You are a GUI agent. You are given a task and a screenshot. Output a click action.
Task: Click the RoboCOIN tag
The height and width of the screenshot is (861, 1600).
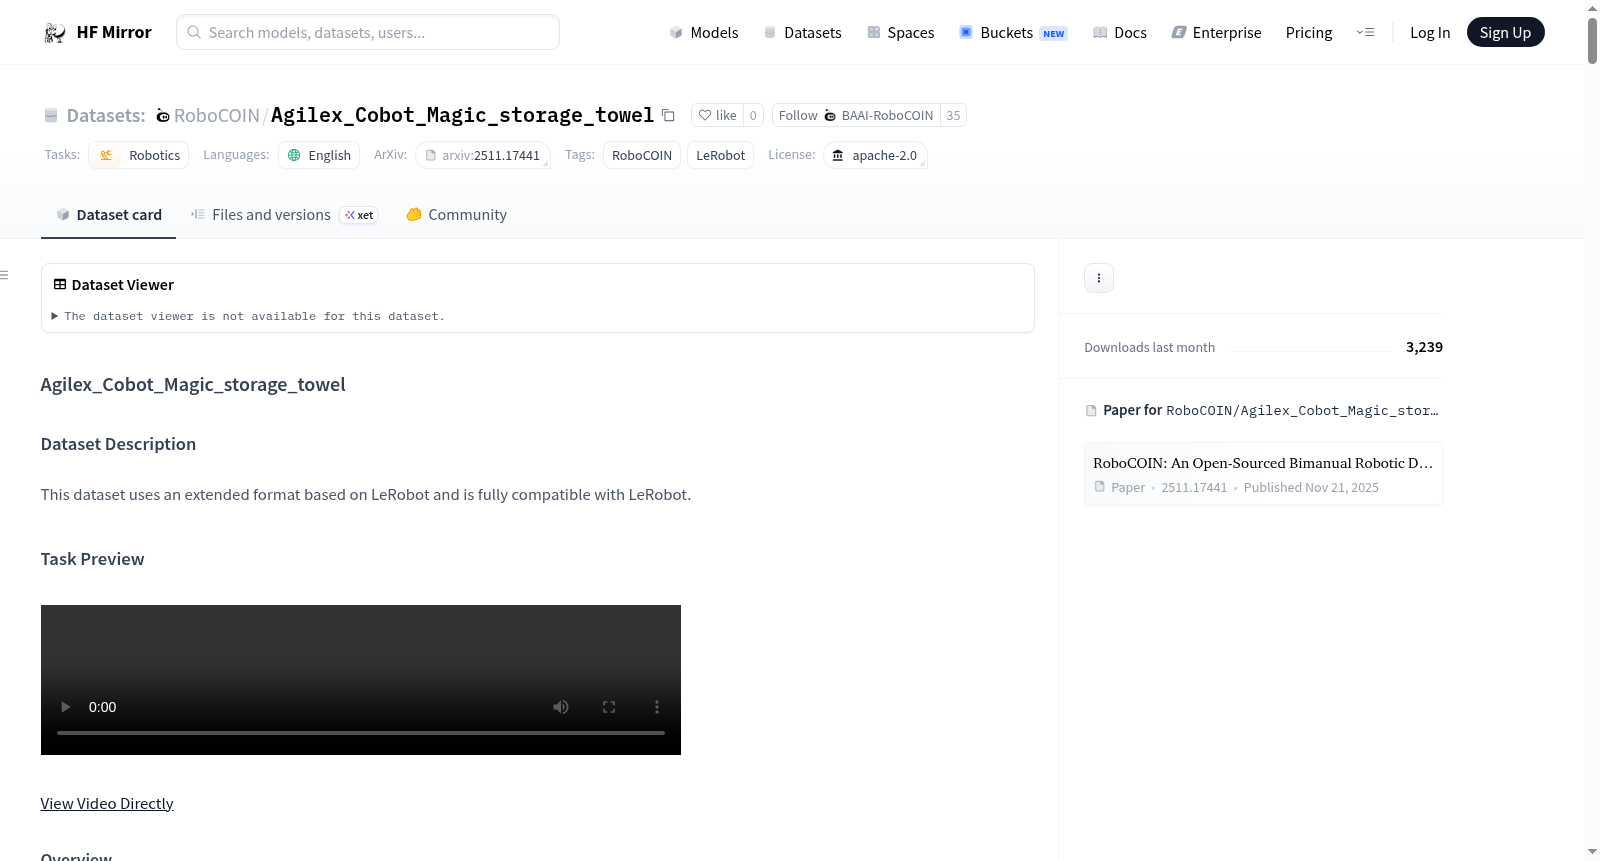click(642, 155)
